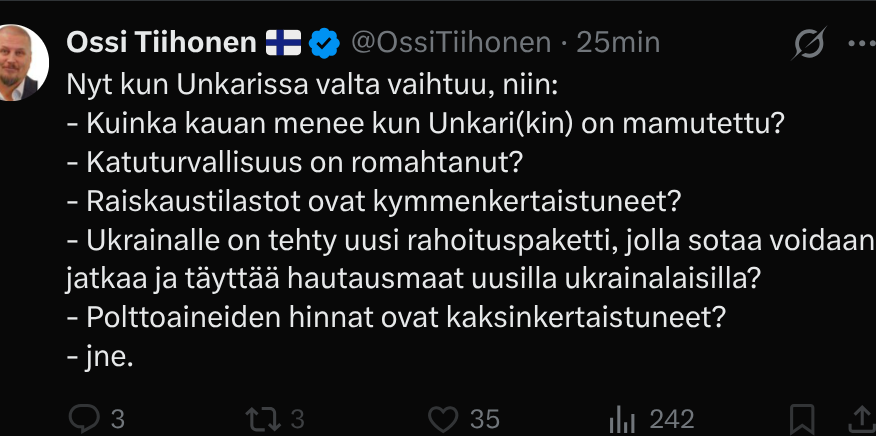This screenshot has width=876, height=436.
Task: Bookmark this tweet by Ossi Tiihonen
Action: [801, 417]
